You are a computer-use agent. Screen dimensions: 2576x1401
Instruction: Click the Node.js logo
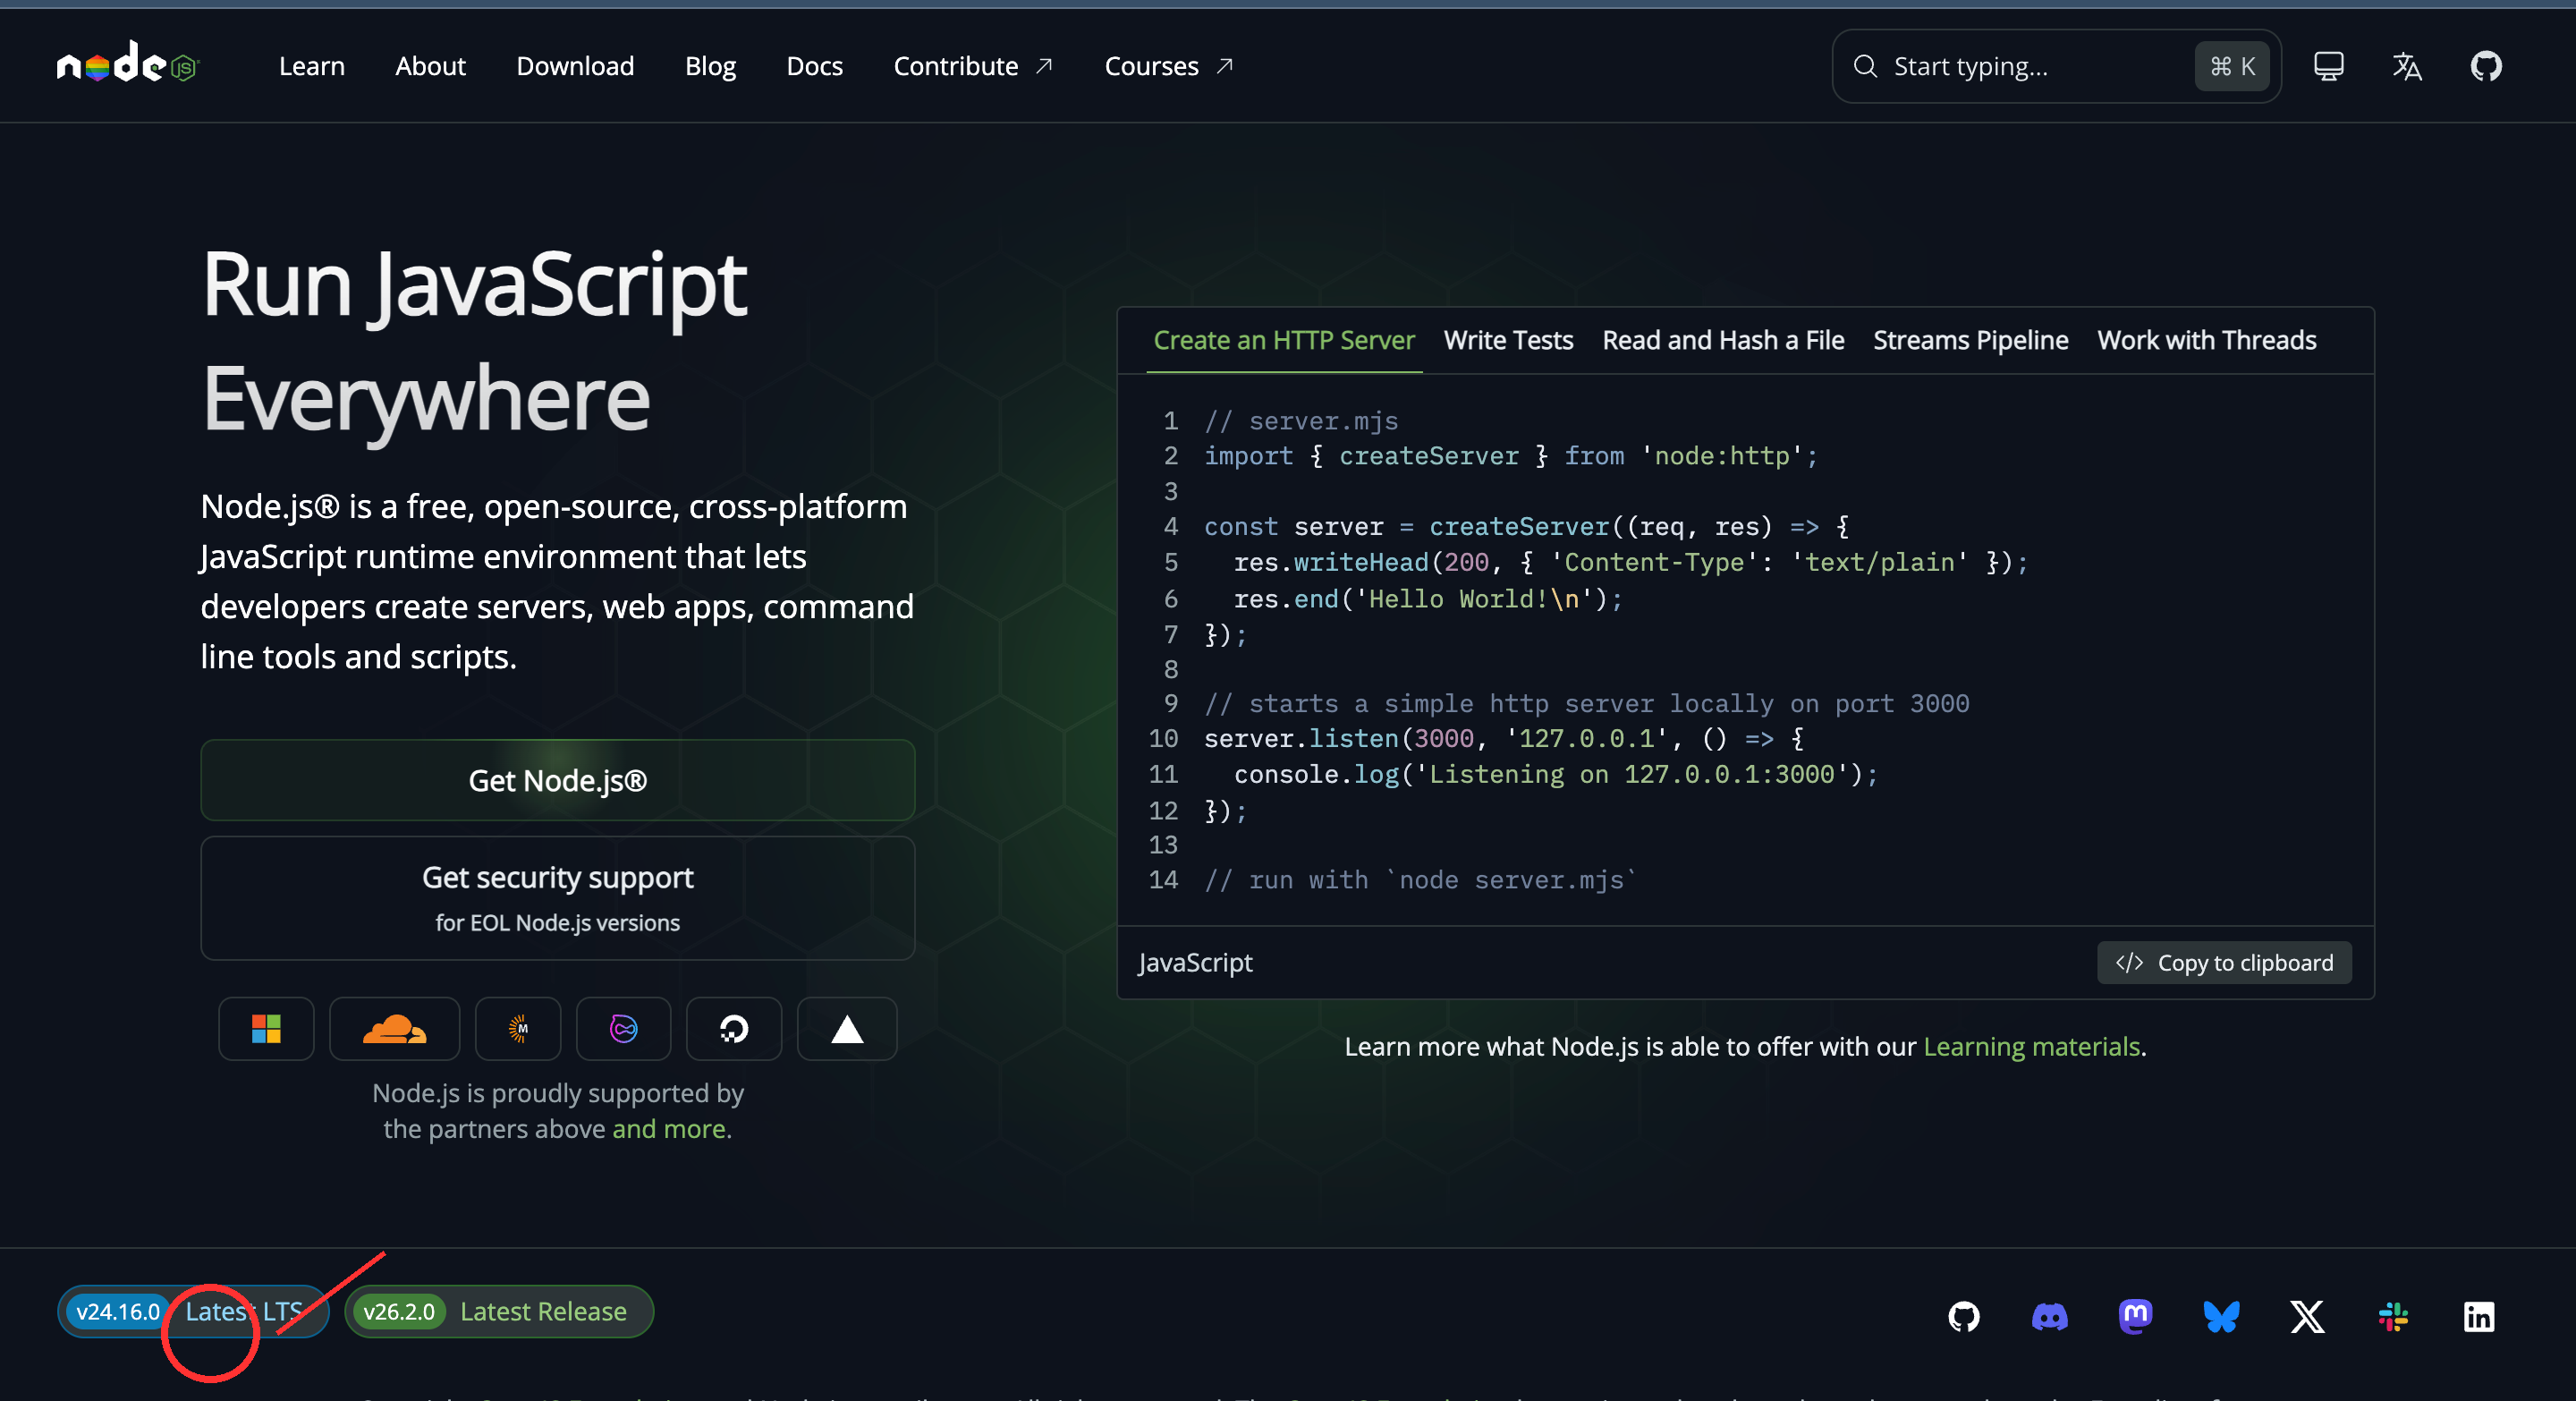[128, 65]
